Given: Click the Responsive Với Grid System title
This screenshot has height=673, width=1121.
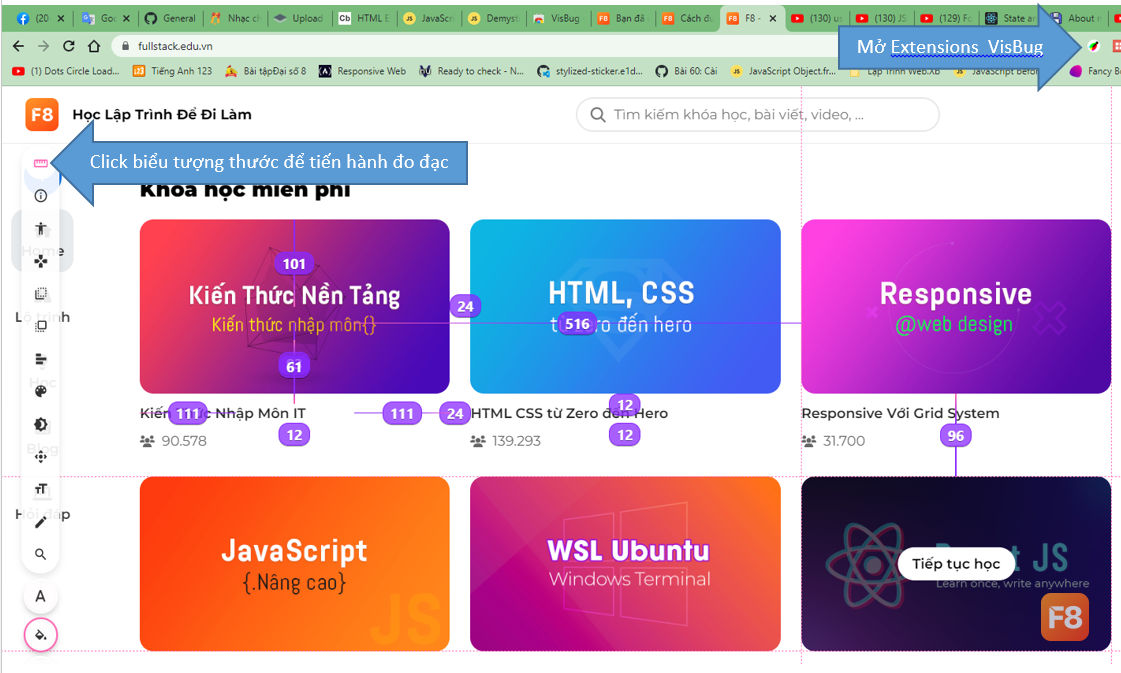Looking at the screenshot, I should tap(900, 413).
